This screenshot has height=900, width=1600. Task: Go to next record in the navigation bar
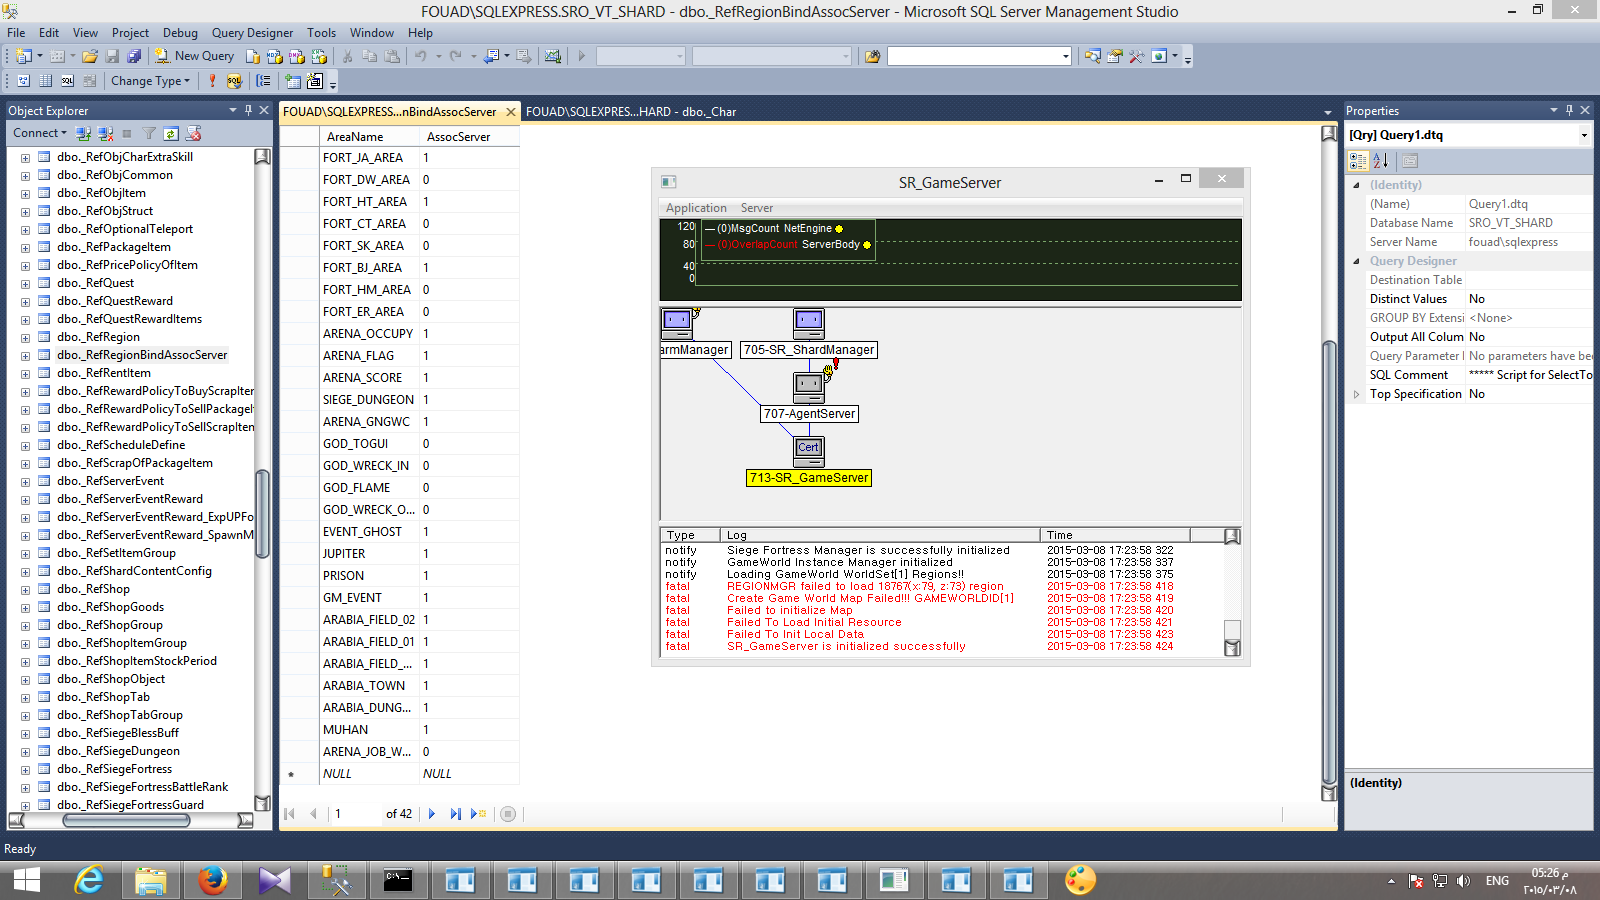click(432, 814)
